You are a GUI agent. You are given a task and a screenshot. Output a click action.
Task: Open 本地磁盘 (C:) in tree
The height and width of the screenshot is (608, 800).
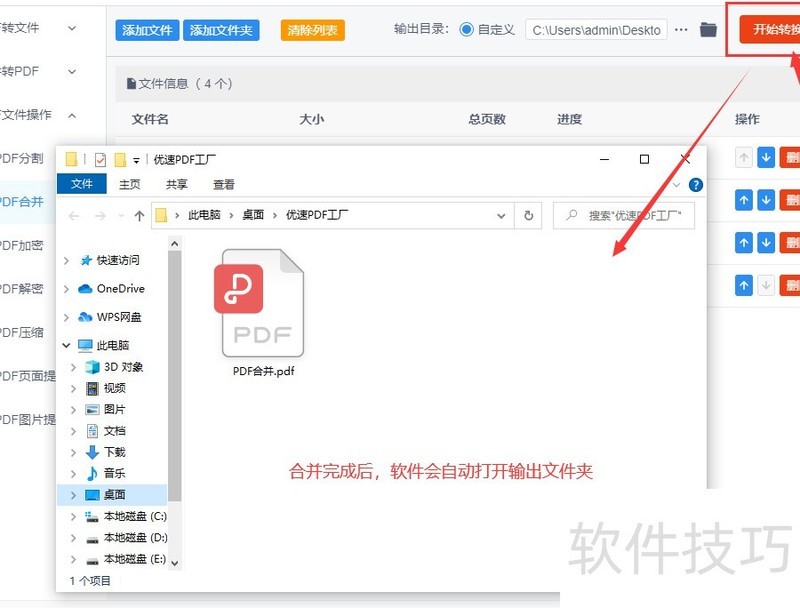[x=135, y=516]
